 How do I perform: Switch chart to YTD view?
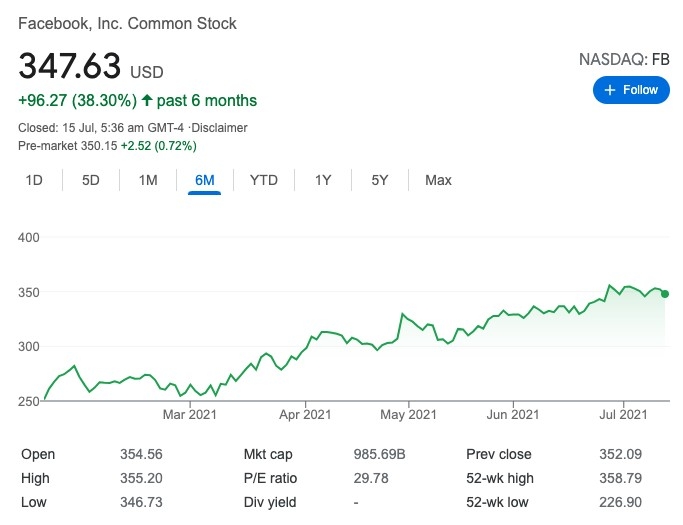tap(264, 180)
